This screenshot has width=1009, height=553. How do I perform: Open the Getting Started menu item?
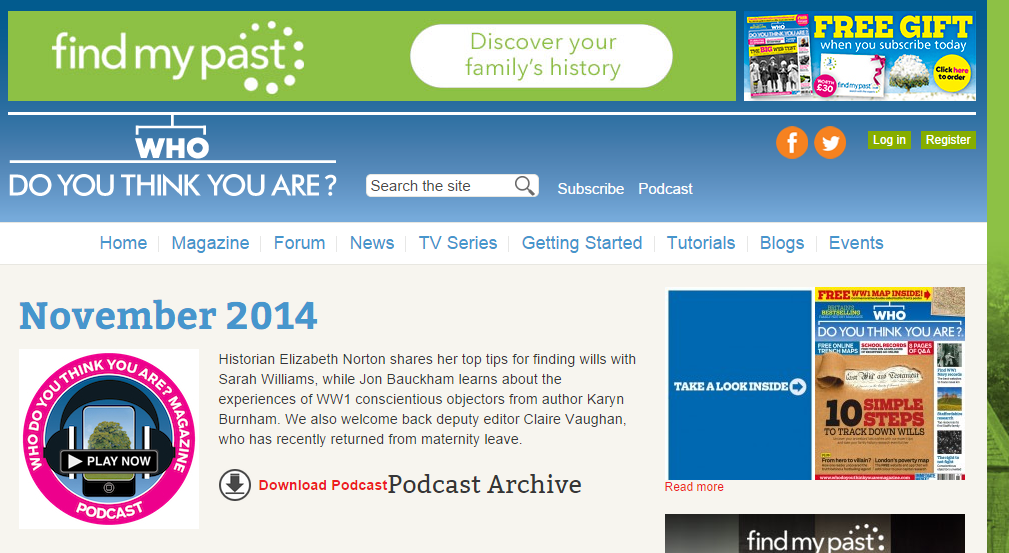(x=582, y=243)
